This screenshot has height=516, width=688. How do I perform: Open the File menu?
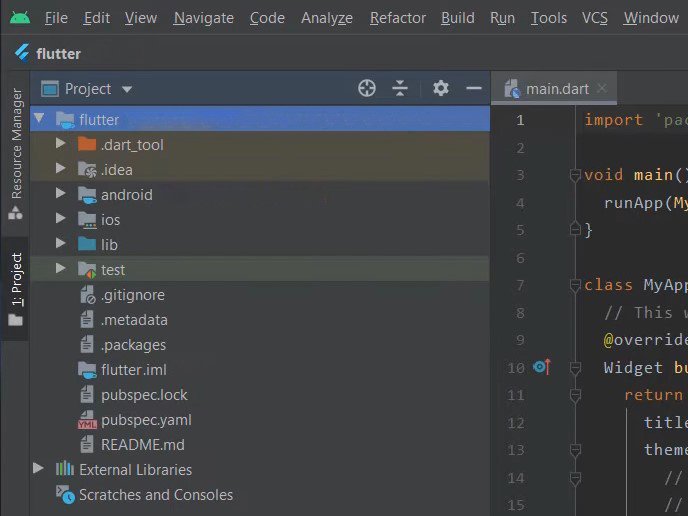[x=56, y=18]
